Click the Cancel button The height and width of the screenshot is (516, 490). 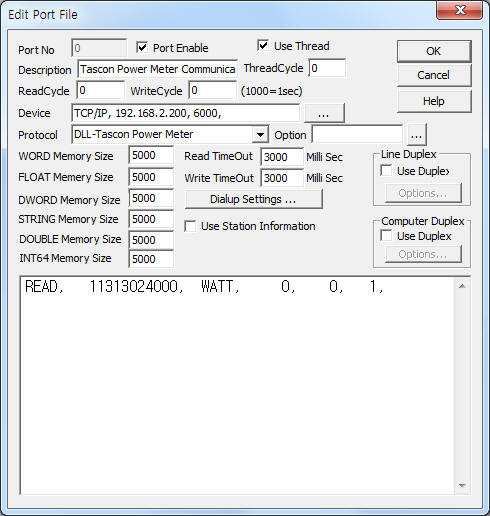pyautogui.click(x=434, y=75)
